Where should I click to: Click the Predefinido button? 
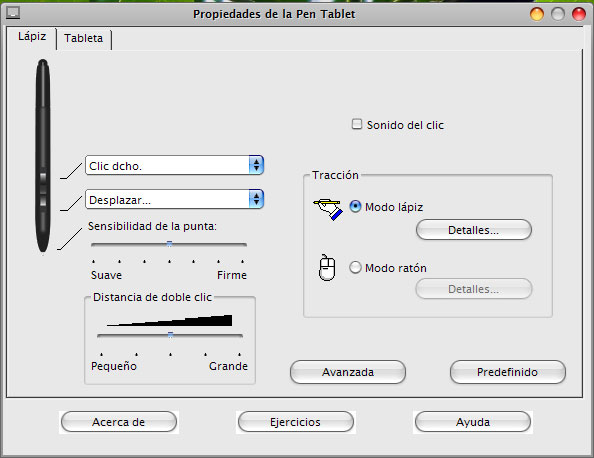point(508,372)
